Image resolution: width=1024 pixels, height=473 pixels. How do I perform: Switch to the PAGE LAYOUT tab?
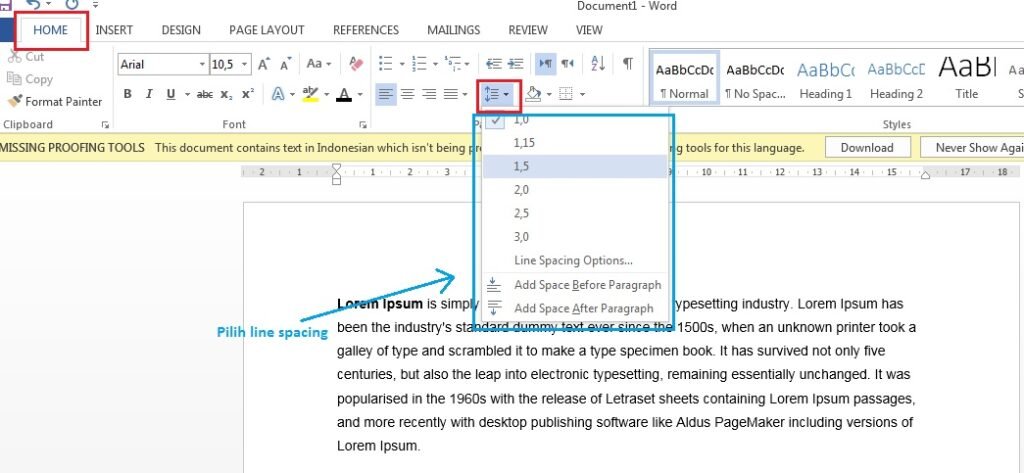point(266,30)
